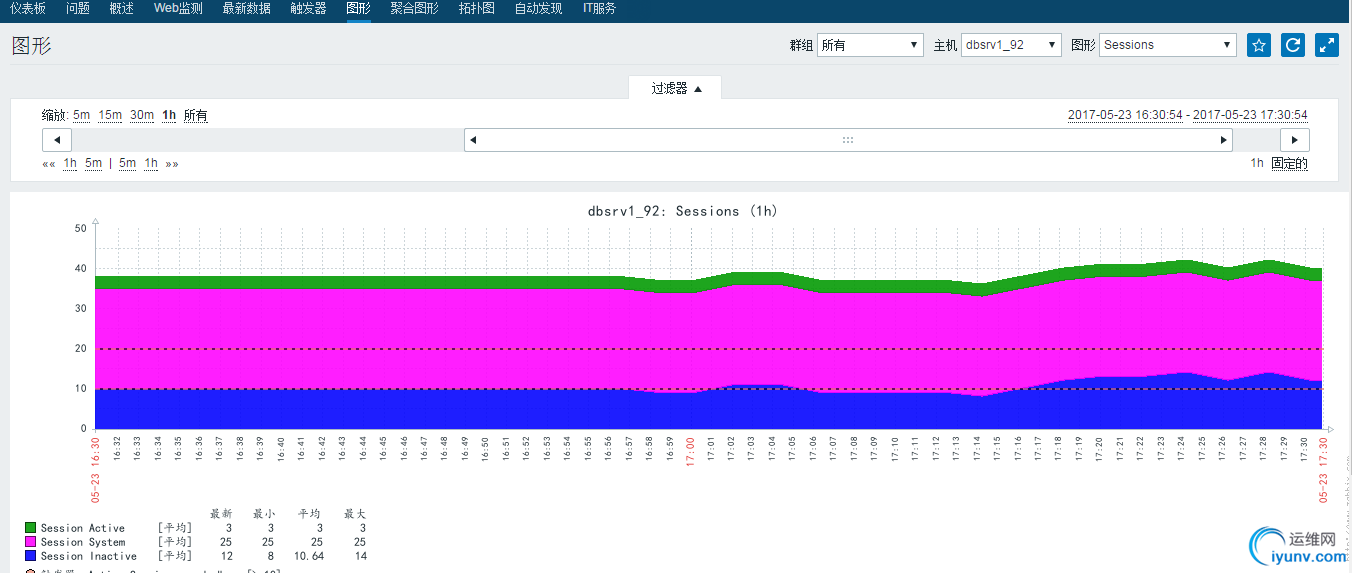The height and width of the screenshot is (573, 1352).
Task: Click magenta Session System legend swatch
Action: tap(31, 542)
